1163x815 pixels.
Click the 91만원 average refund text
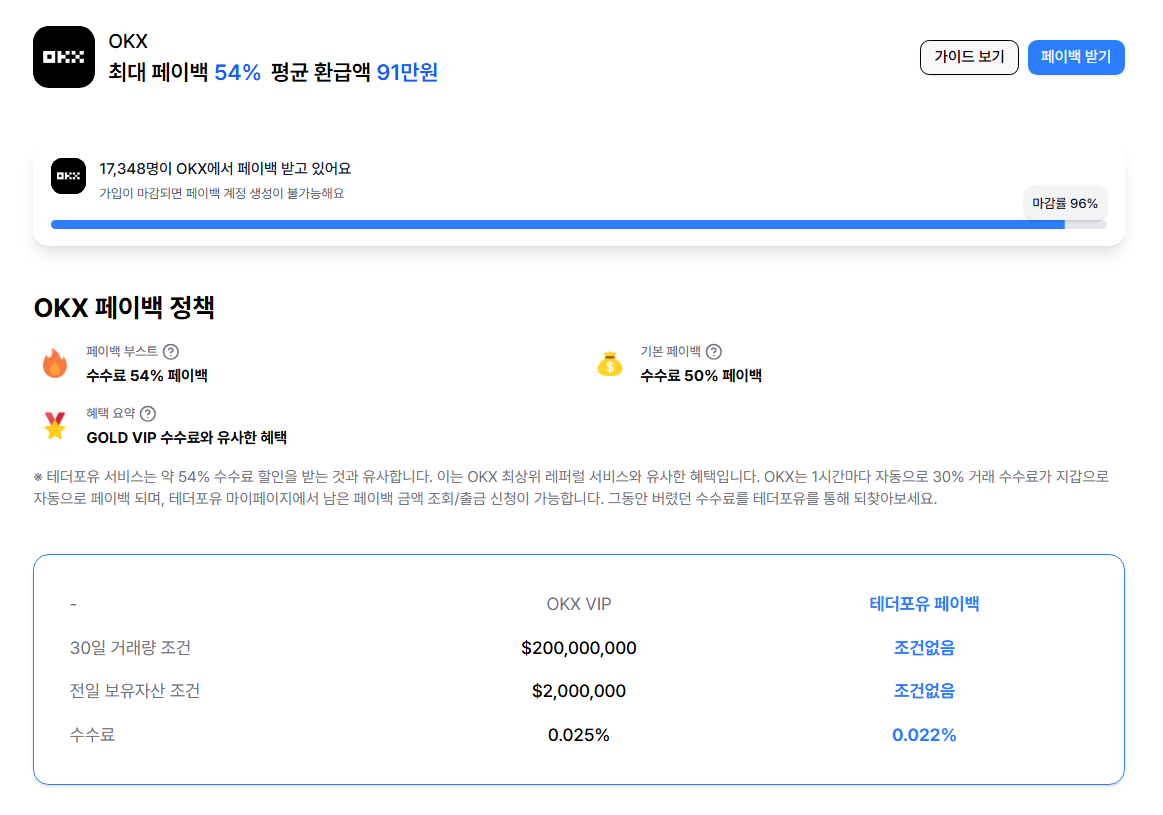click(x=407, y=72)
